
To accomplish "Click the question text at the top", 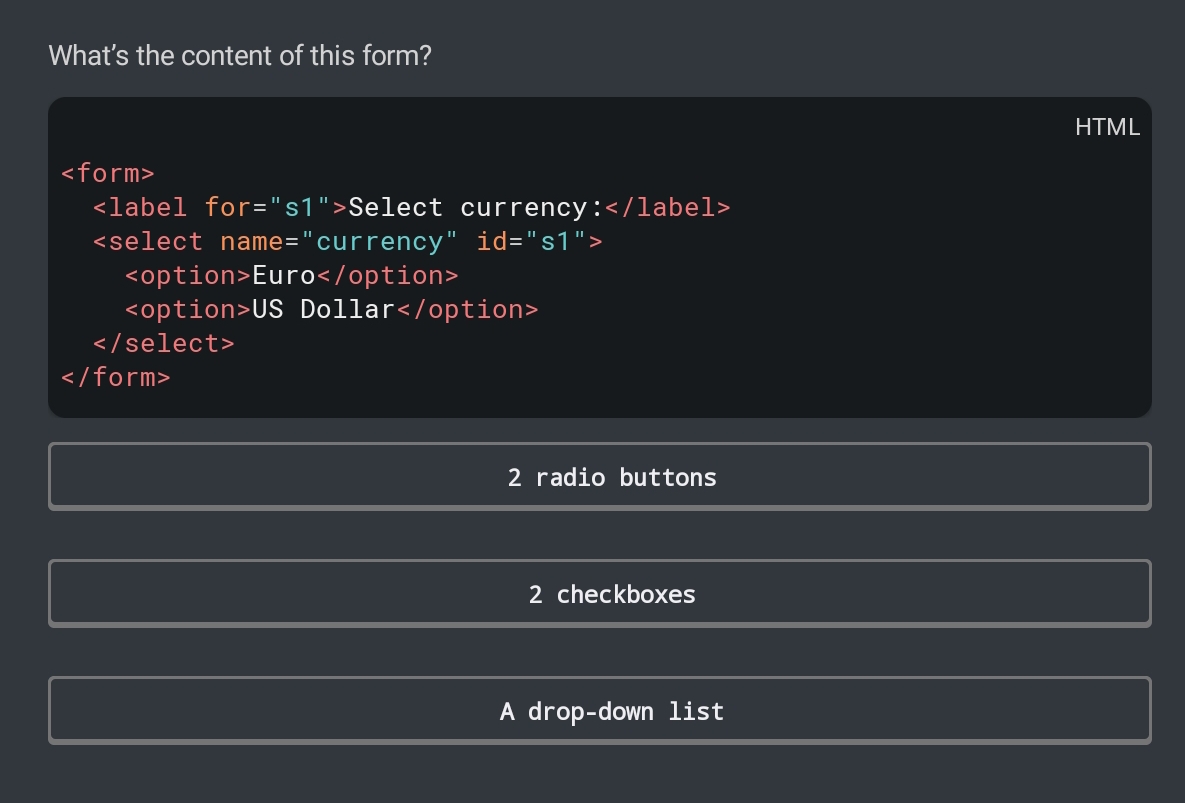I will click(x=240, y=56).
